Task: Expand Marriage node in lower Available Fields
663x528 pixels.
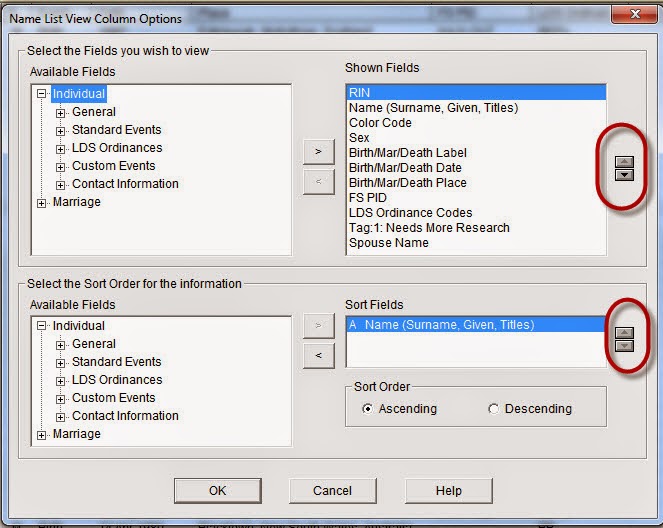Action: (41, 435)
